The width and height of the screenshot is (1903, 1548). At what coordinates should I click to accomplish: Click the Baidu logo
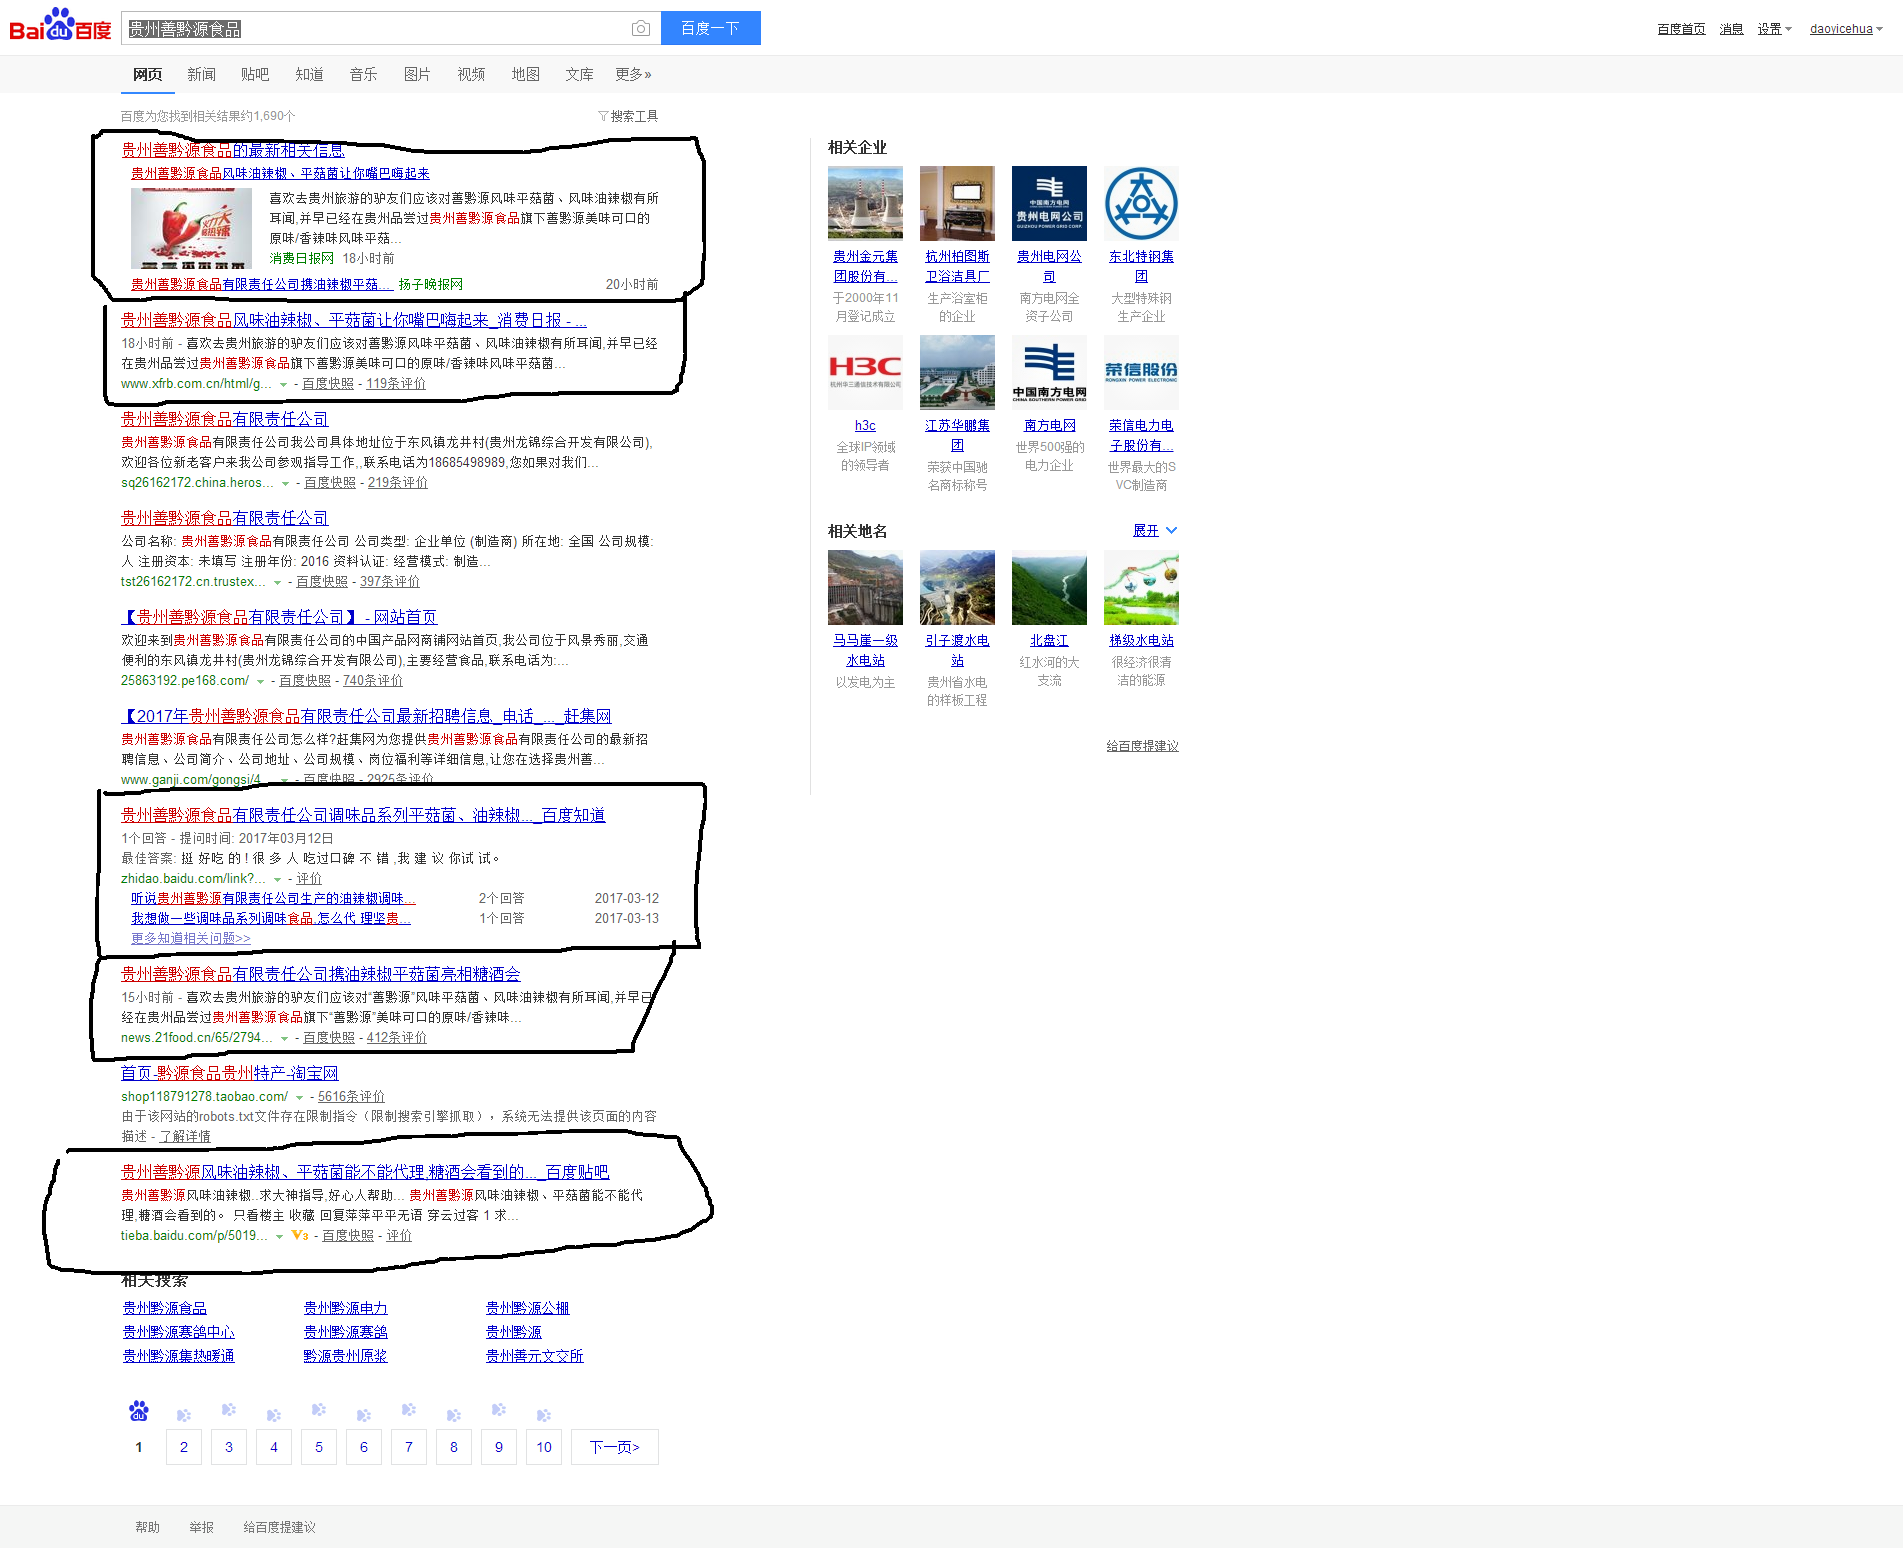(60, 26)
